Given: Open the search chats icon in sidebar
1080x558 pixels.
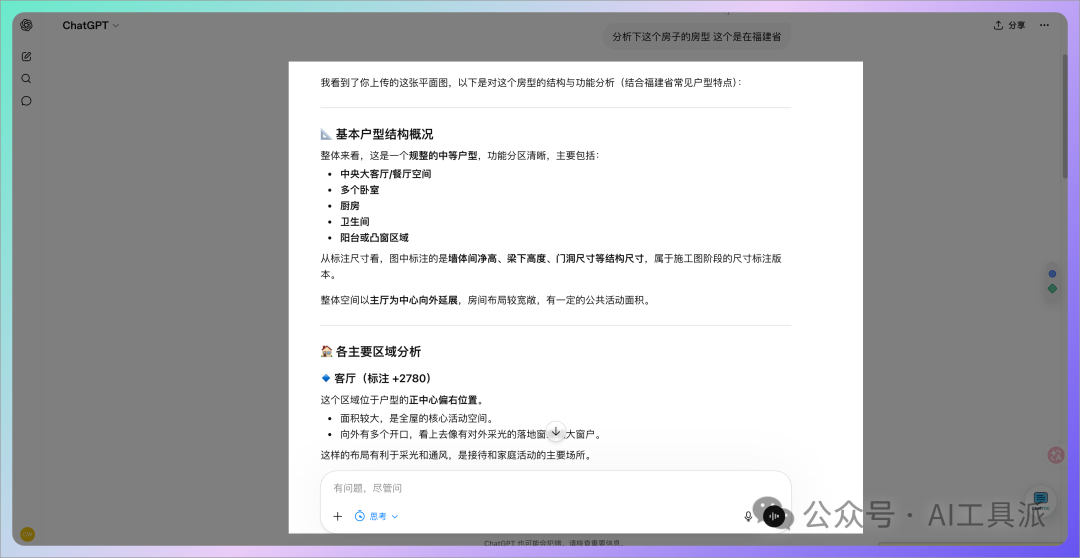Looking at the screenshot, I should 26,79.
